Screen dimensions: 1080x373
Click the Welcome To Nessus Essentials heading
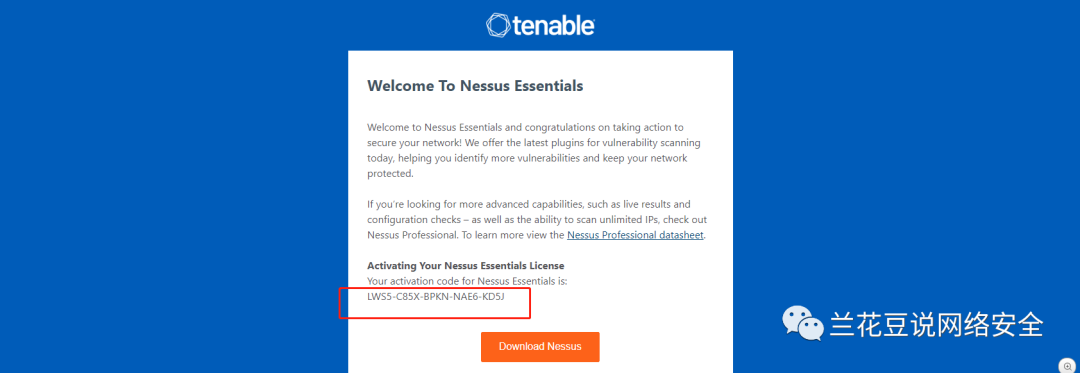click(x=475, y=86)
